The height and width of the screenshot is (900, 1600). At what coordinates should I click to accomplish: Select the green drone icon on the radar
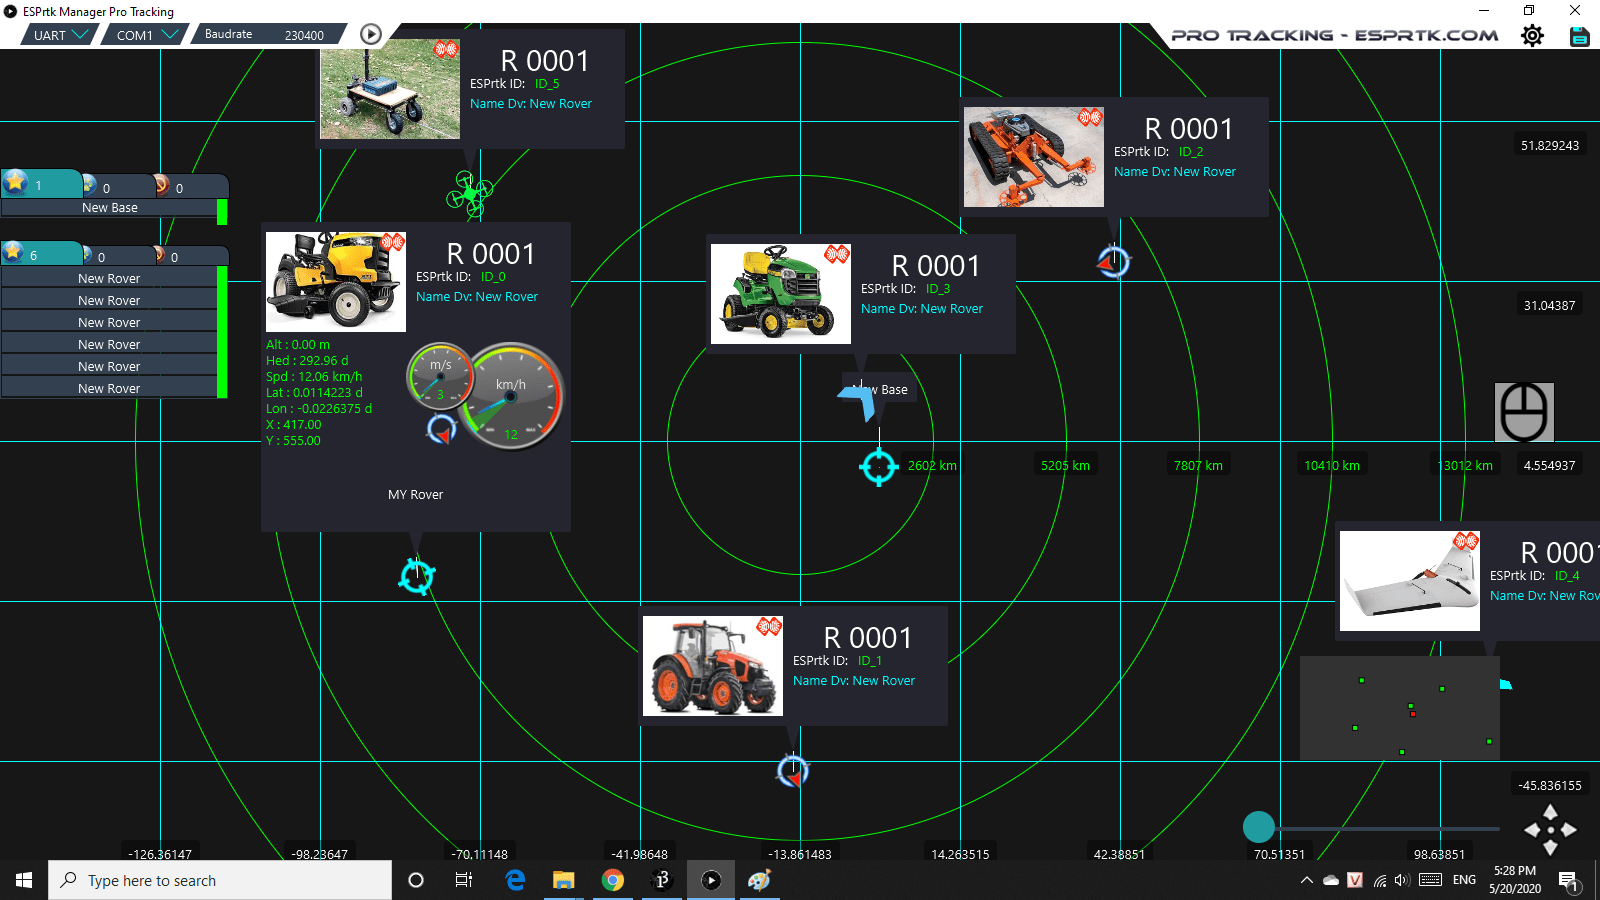point(470,192)
